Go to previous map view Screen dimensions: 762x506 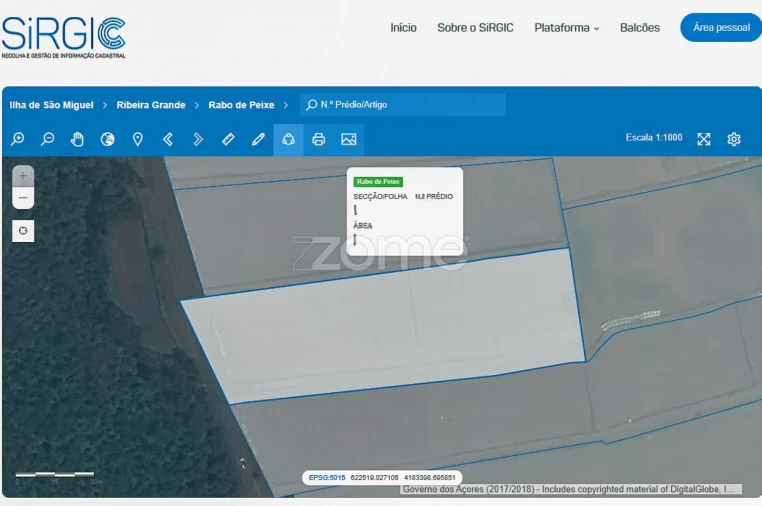coord(168,139)
